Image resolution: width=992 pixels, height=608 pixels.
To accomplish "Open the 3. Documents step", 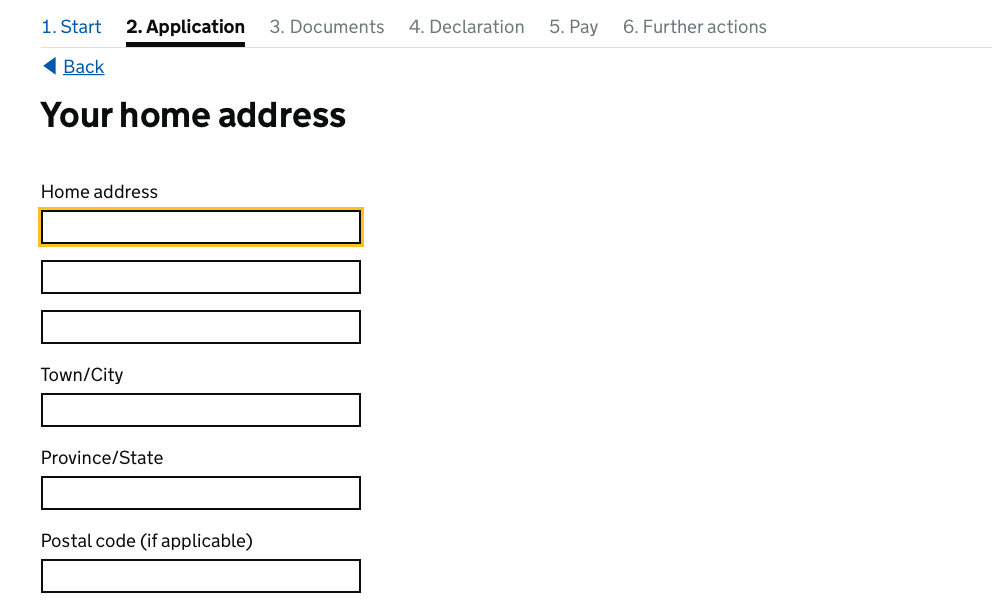I will (326, 27).
